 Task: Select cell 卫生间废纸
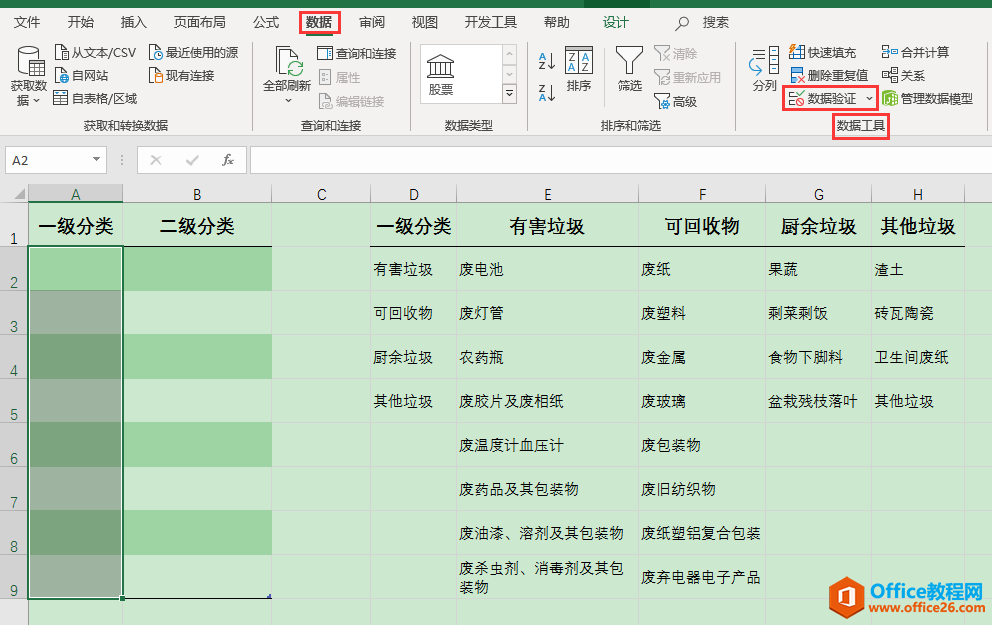pos(917,357)
